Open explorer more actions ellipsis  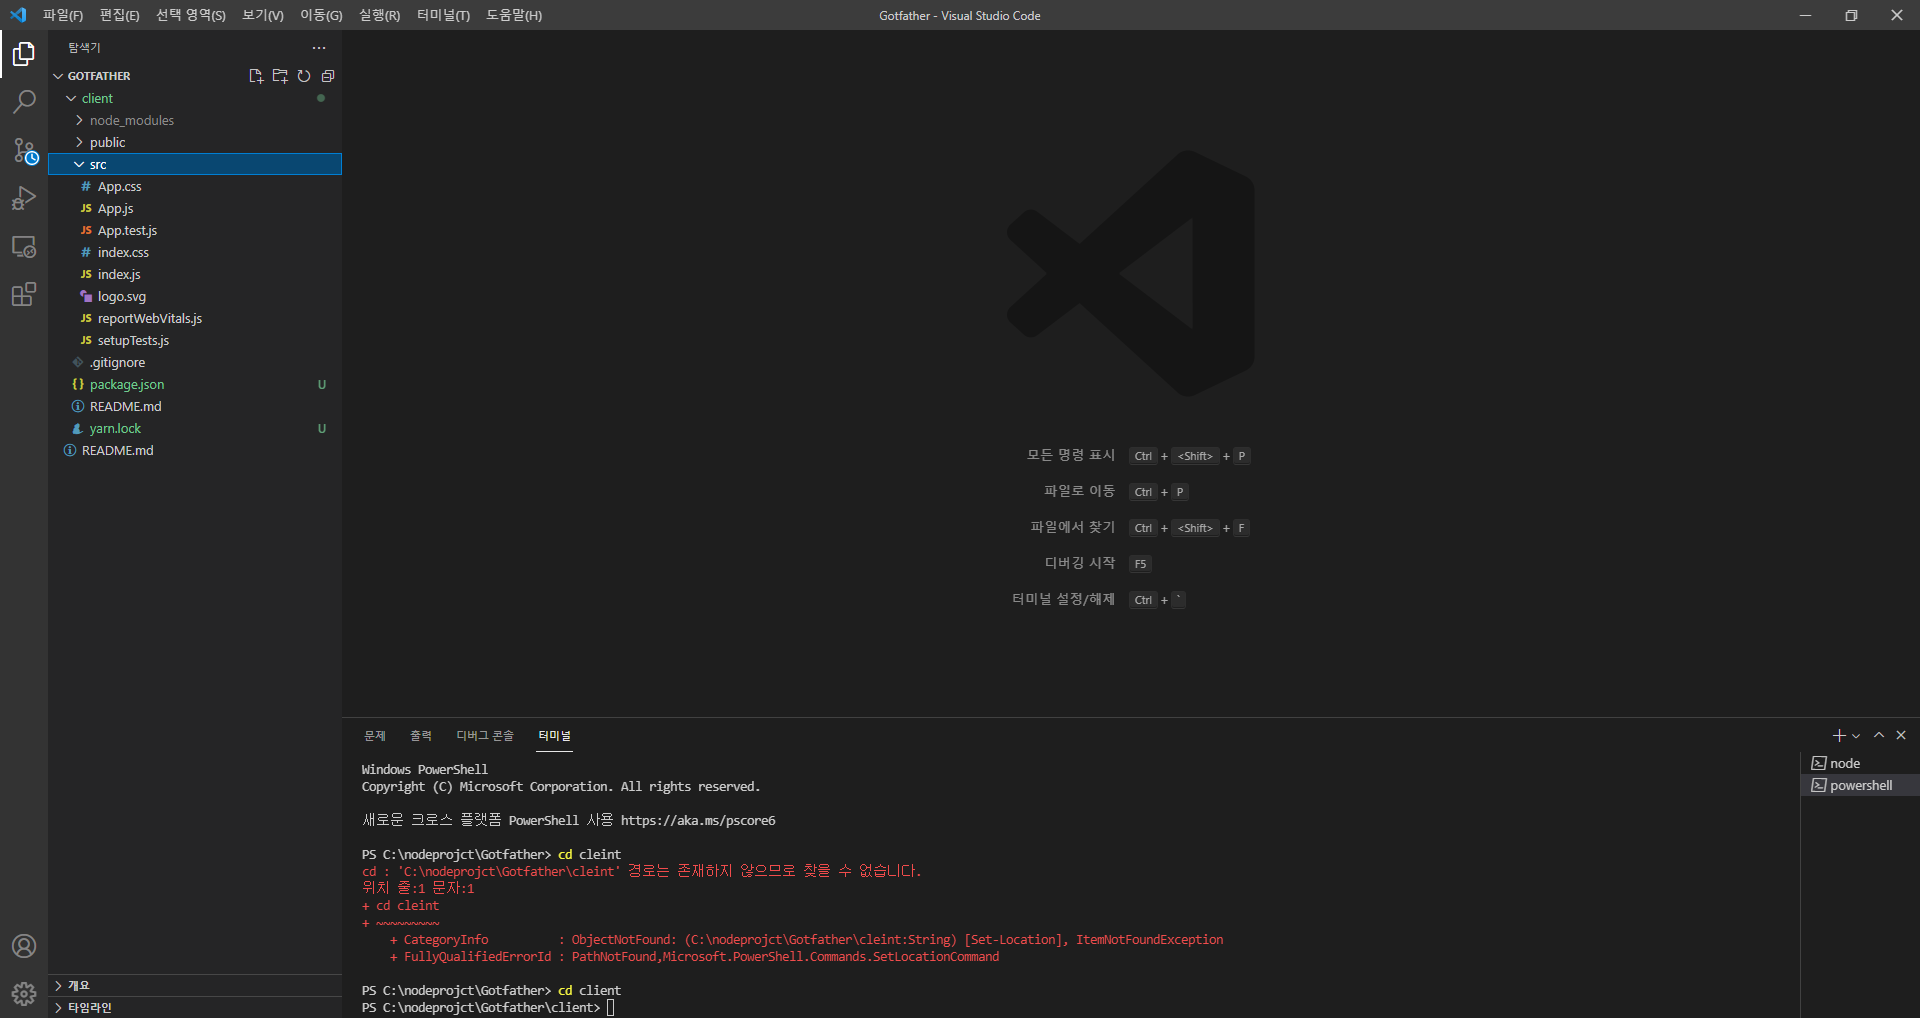(x=319, y=48)
